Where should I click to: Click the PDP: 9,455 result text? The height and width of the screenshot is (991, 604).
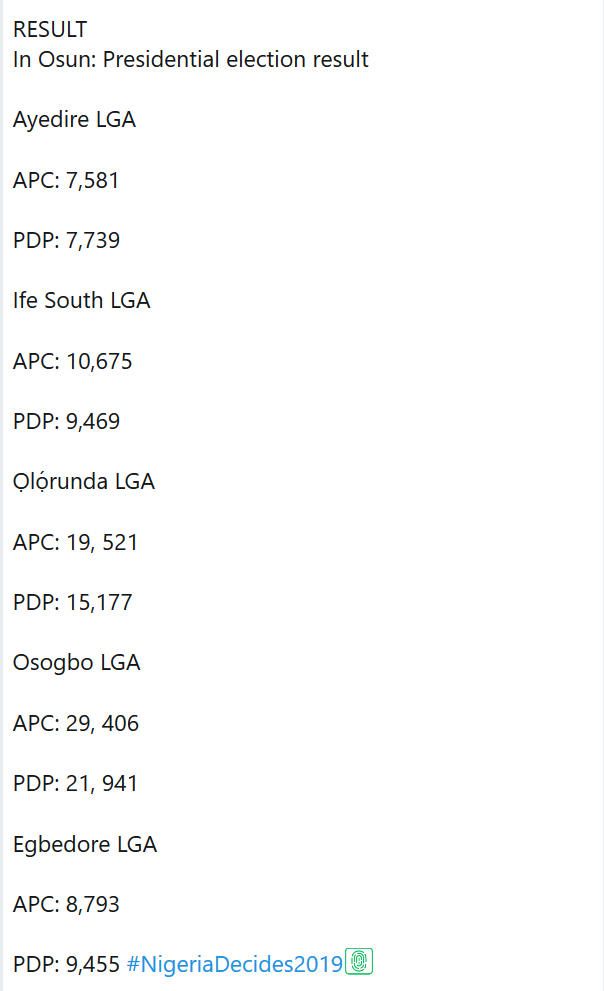click(66, 965)
